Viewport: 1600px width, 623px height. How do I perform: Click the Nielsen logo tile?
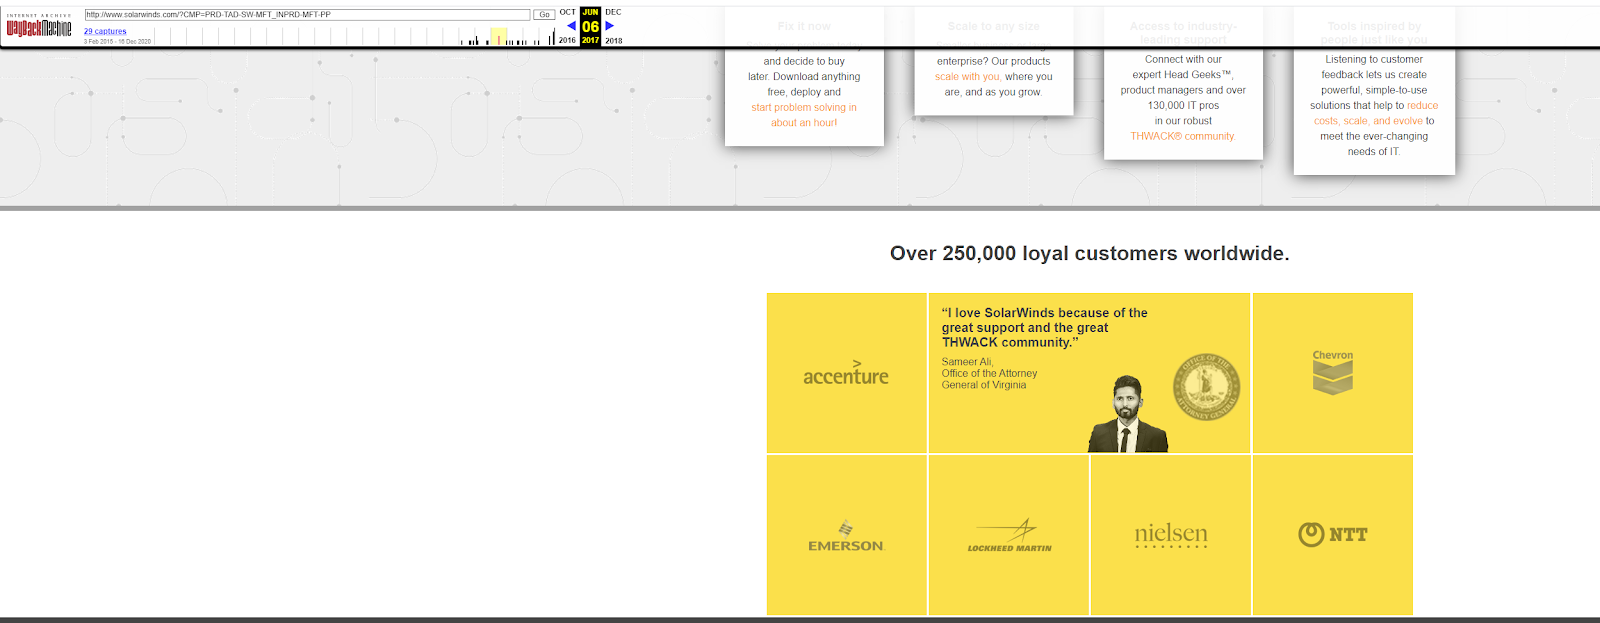click(x=1171, y=535)
